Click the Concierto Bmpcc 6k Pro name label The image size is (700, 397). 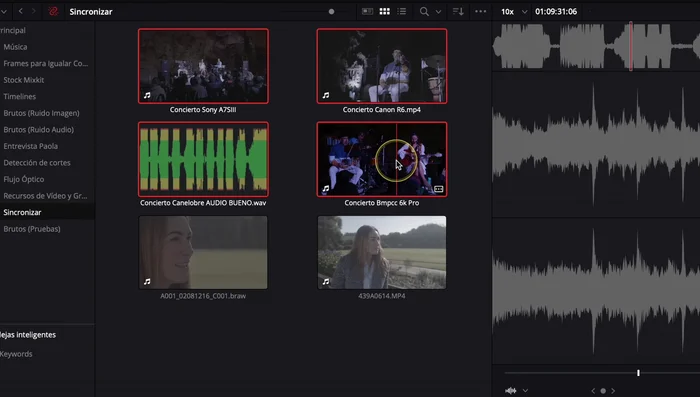click(x=382, y=203)
